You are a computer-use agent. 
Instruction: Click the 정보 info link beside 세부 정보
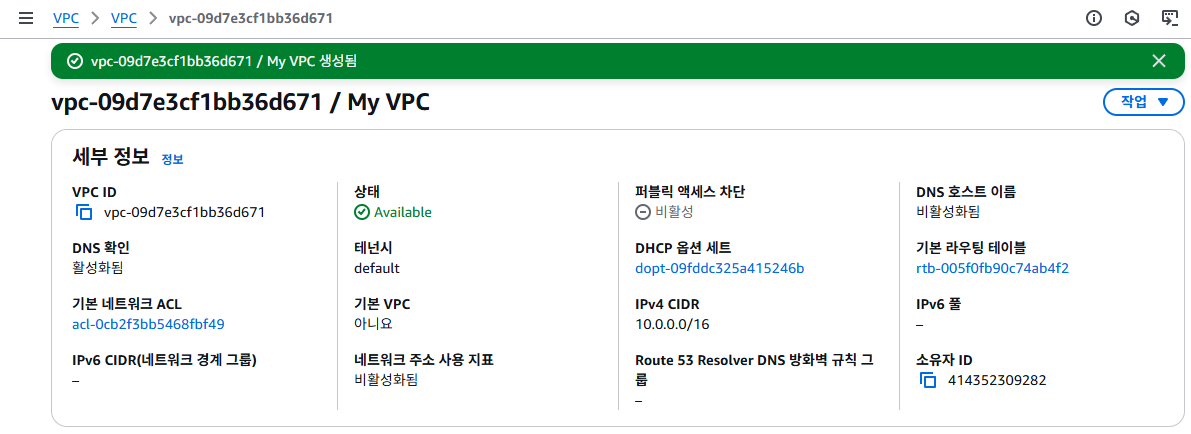coord(172,160)
